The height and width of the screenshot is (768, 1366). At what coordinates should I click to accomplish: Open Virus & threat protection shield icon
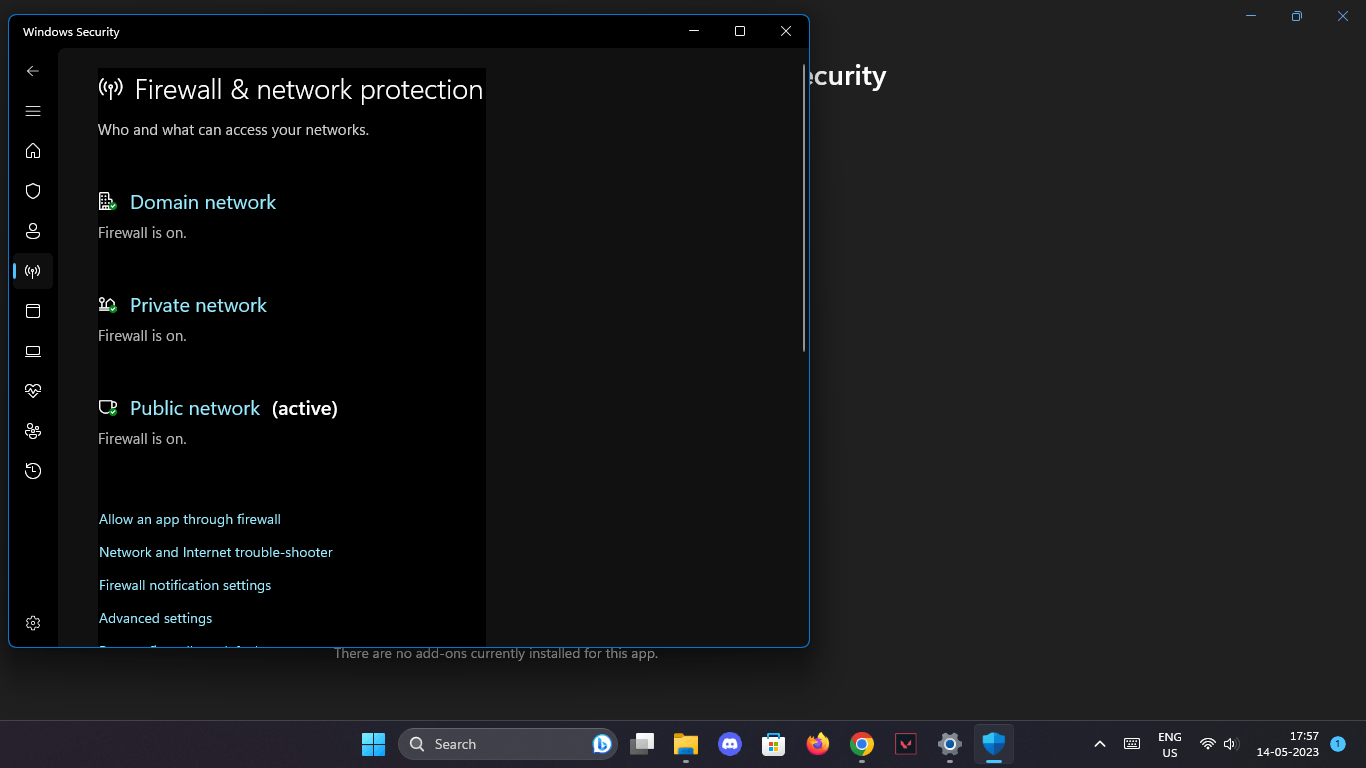[33, 191]
